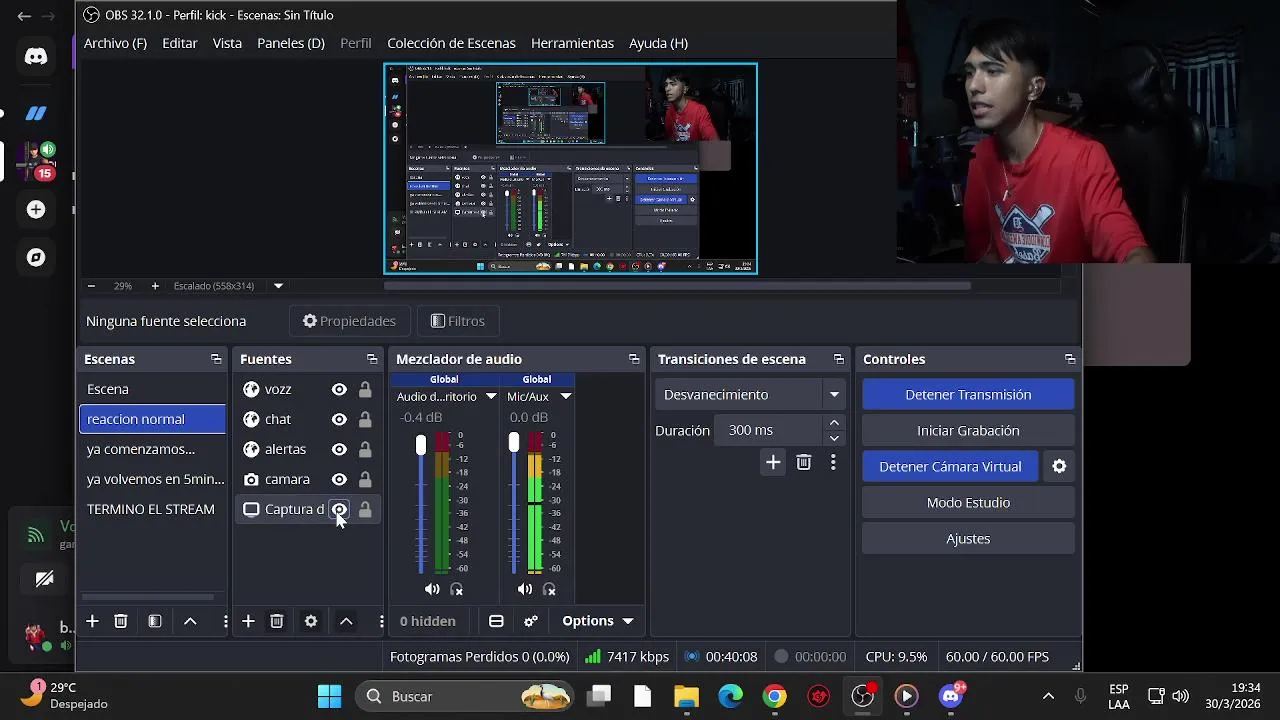Select TERMINO EL STREAM scene
This screenshot has height=720, width=1280.
click(152, 509)
